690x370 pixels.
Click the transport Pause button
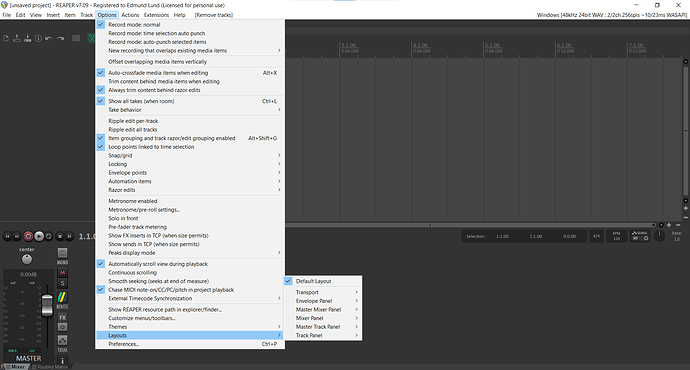69,236
